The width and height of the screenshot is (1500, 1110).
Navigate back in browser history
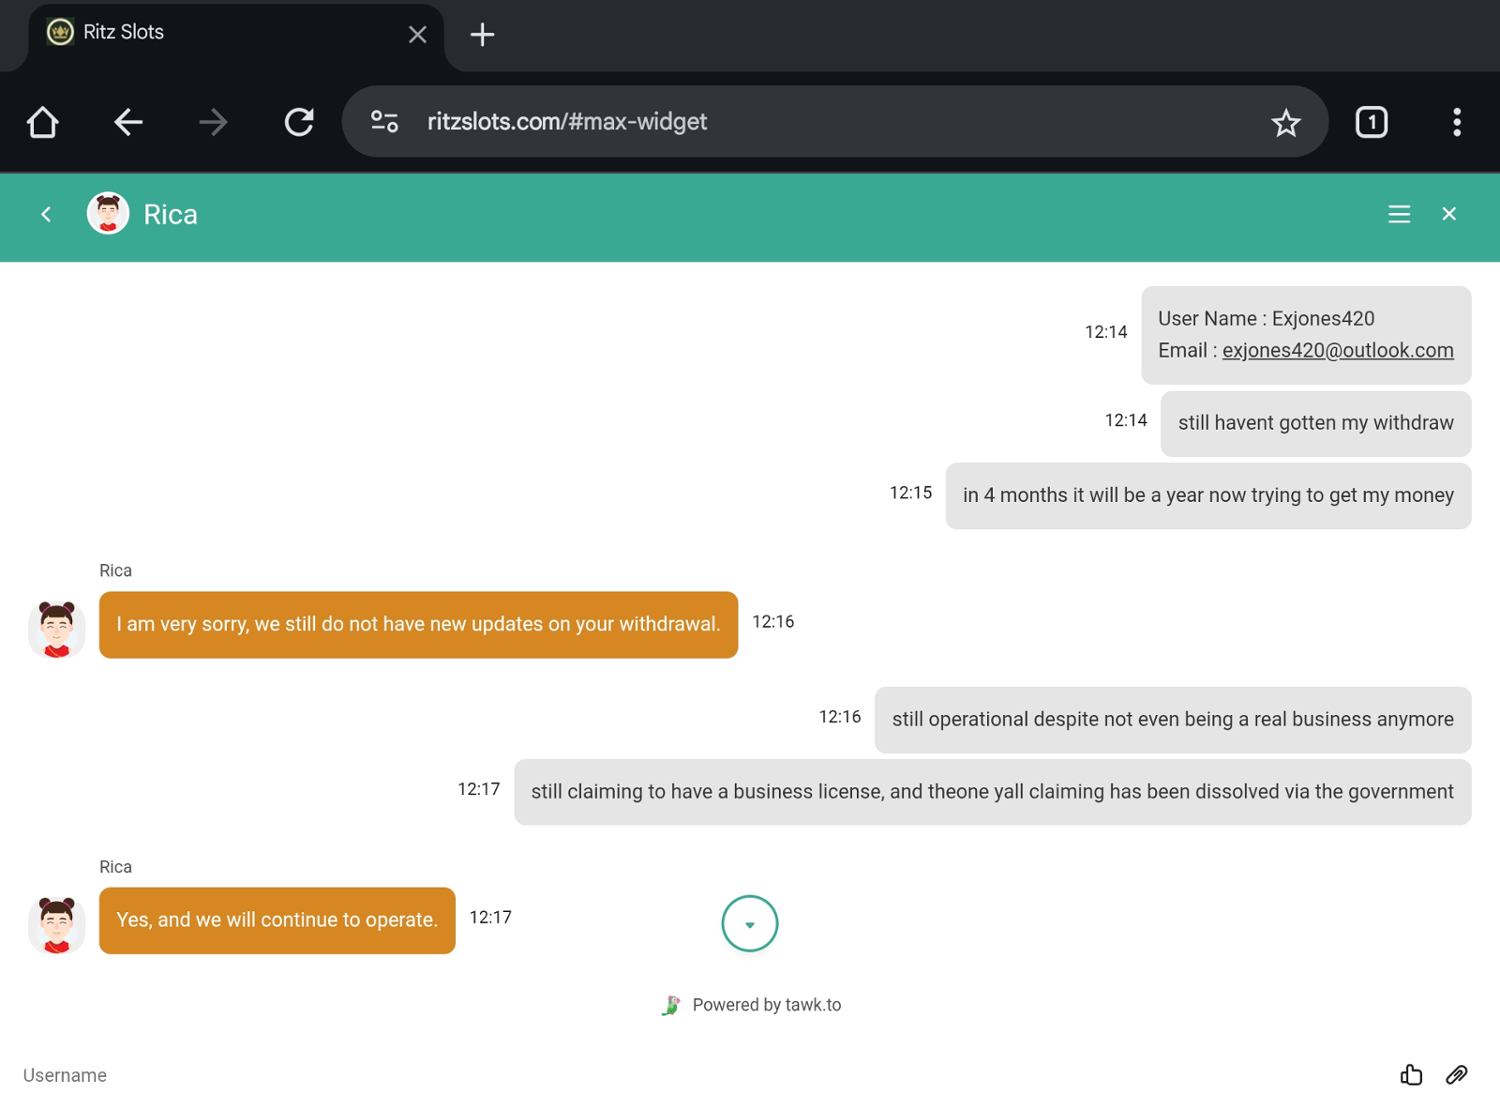coord(128,122)
